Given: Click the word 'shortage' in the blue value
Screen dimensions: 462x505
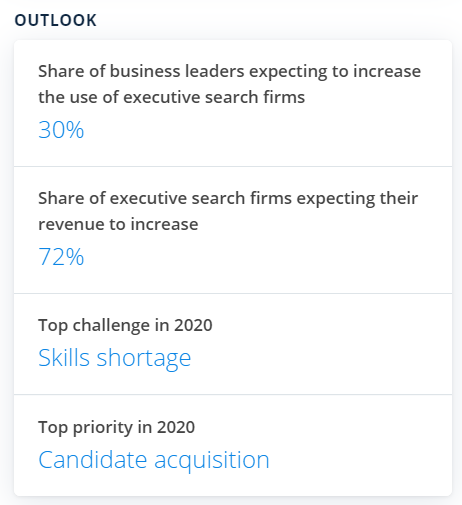Looking at the screenshot, I should pos(144,359).
